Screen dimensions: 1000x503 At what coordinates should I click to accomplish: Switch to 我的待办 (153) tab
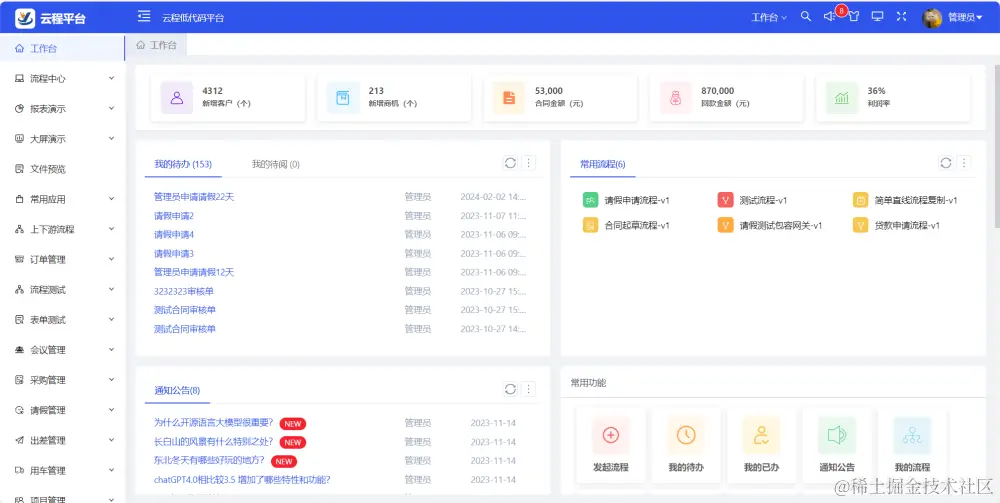point(183,164)
